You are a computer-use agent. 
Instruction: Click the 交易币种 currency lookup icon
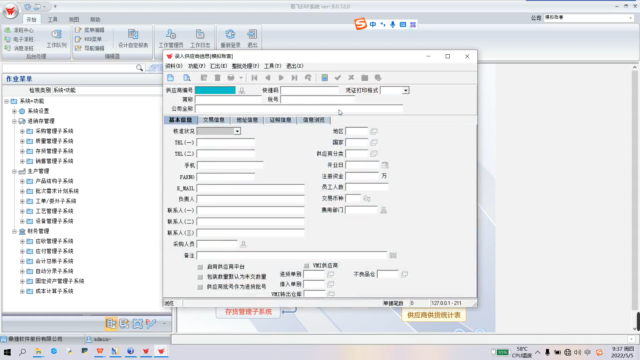[x=367, y=198]
